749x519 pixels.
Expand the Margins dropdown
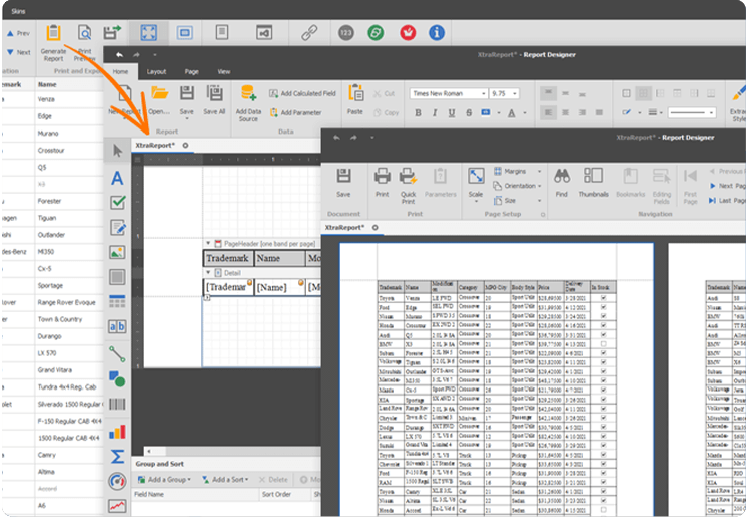(x=517, y=171)
